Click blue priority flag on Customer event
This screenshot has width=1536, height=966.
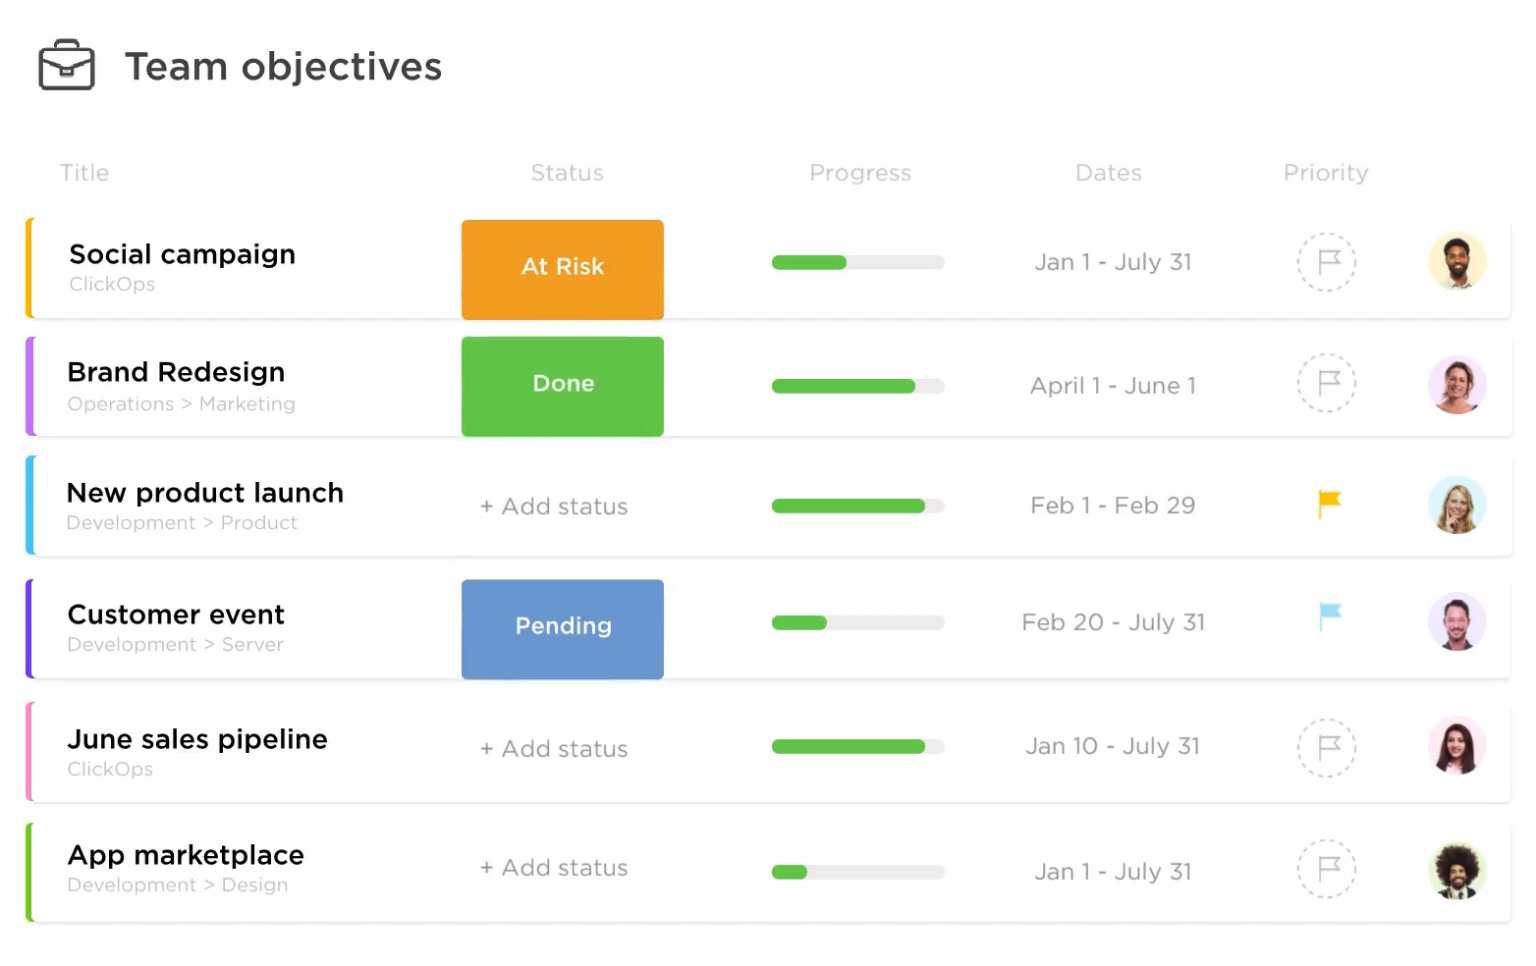[x=1330, y=616]
